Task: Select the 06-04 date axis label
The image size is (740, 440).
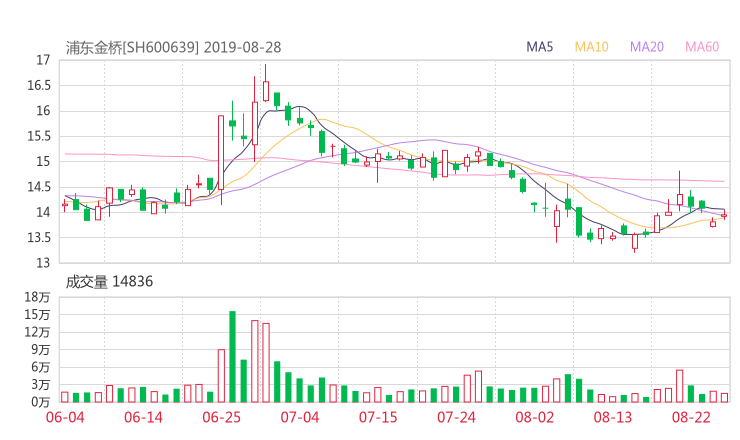Action: click(65, 417)
